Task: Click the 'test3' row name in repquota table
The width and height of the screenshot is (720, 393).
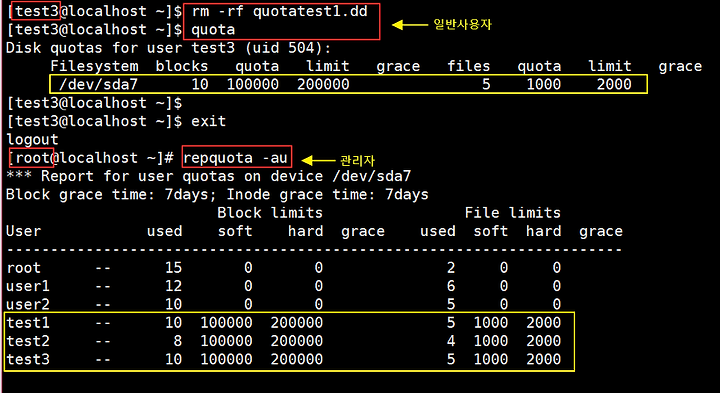Action: (x=28, y=359)
